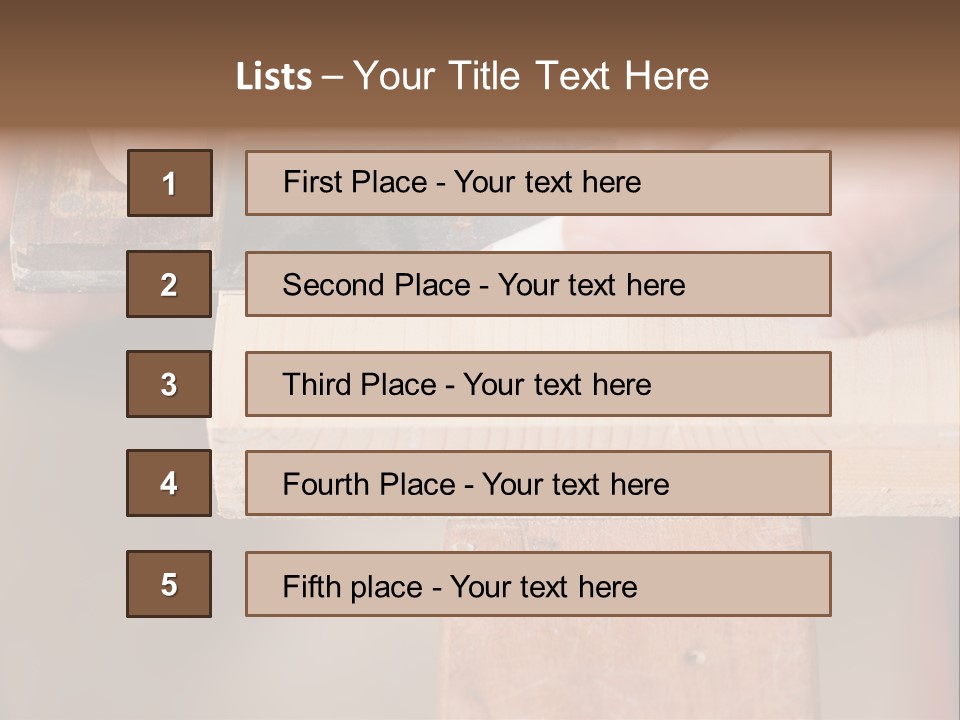Select the Third Place text bar

tap(538, 384)
